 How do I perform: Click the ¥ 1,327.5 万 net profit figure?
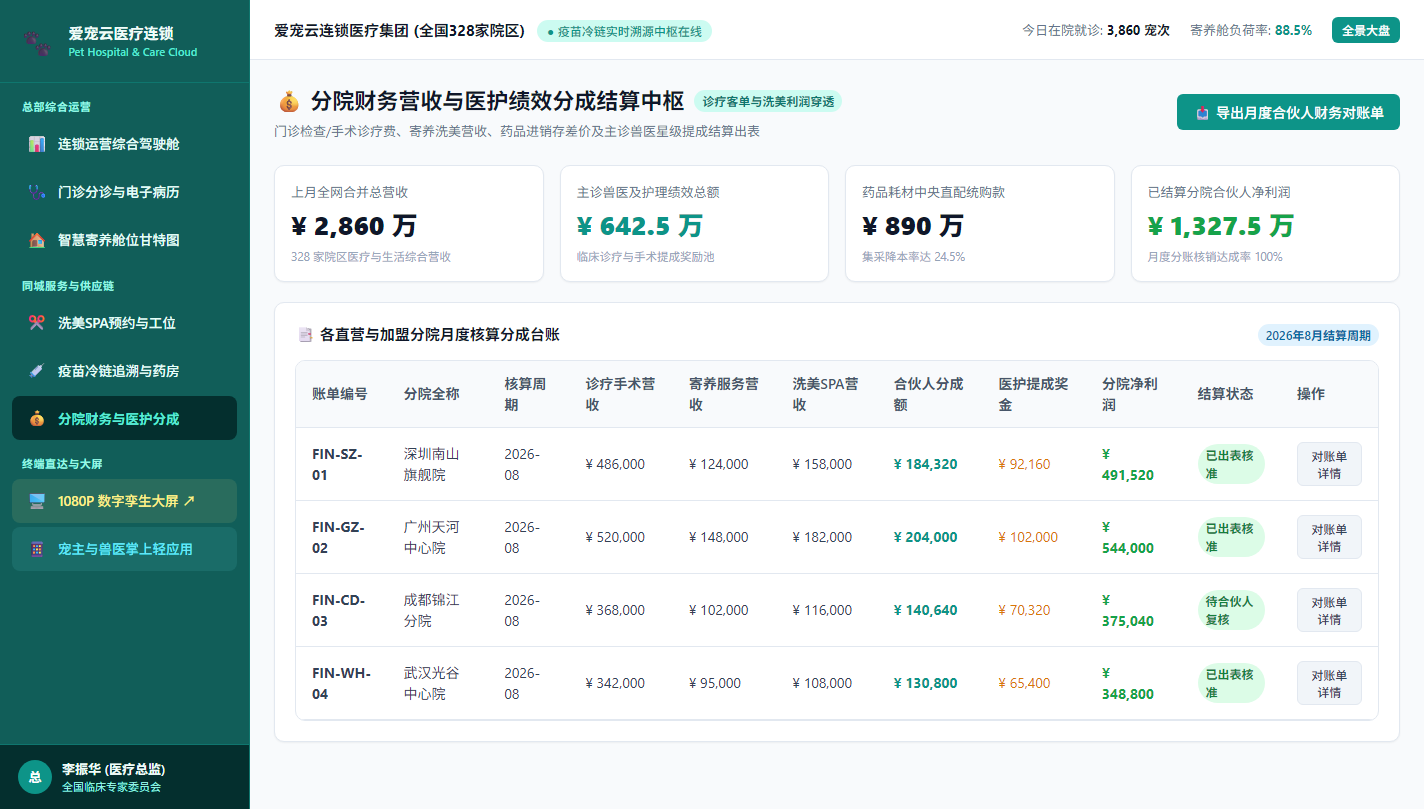pos(1221,225)
